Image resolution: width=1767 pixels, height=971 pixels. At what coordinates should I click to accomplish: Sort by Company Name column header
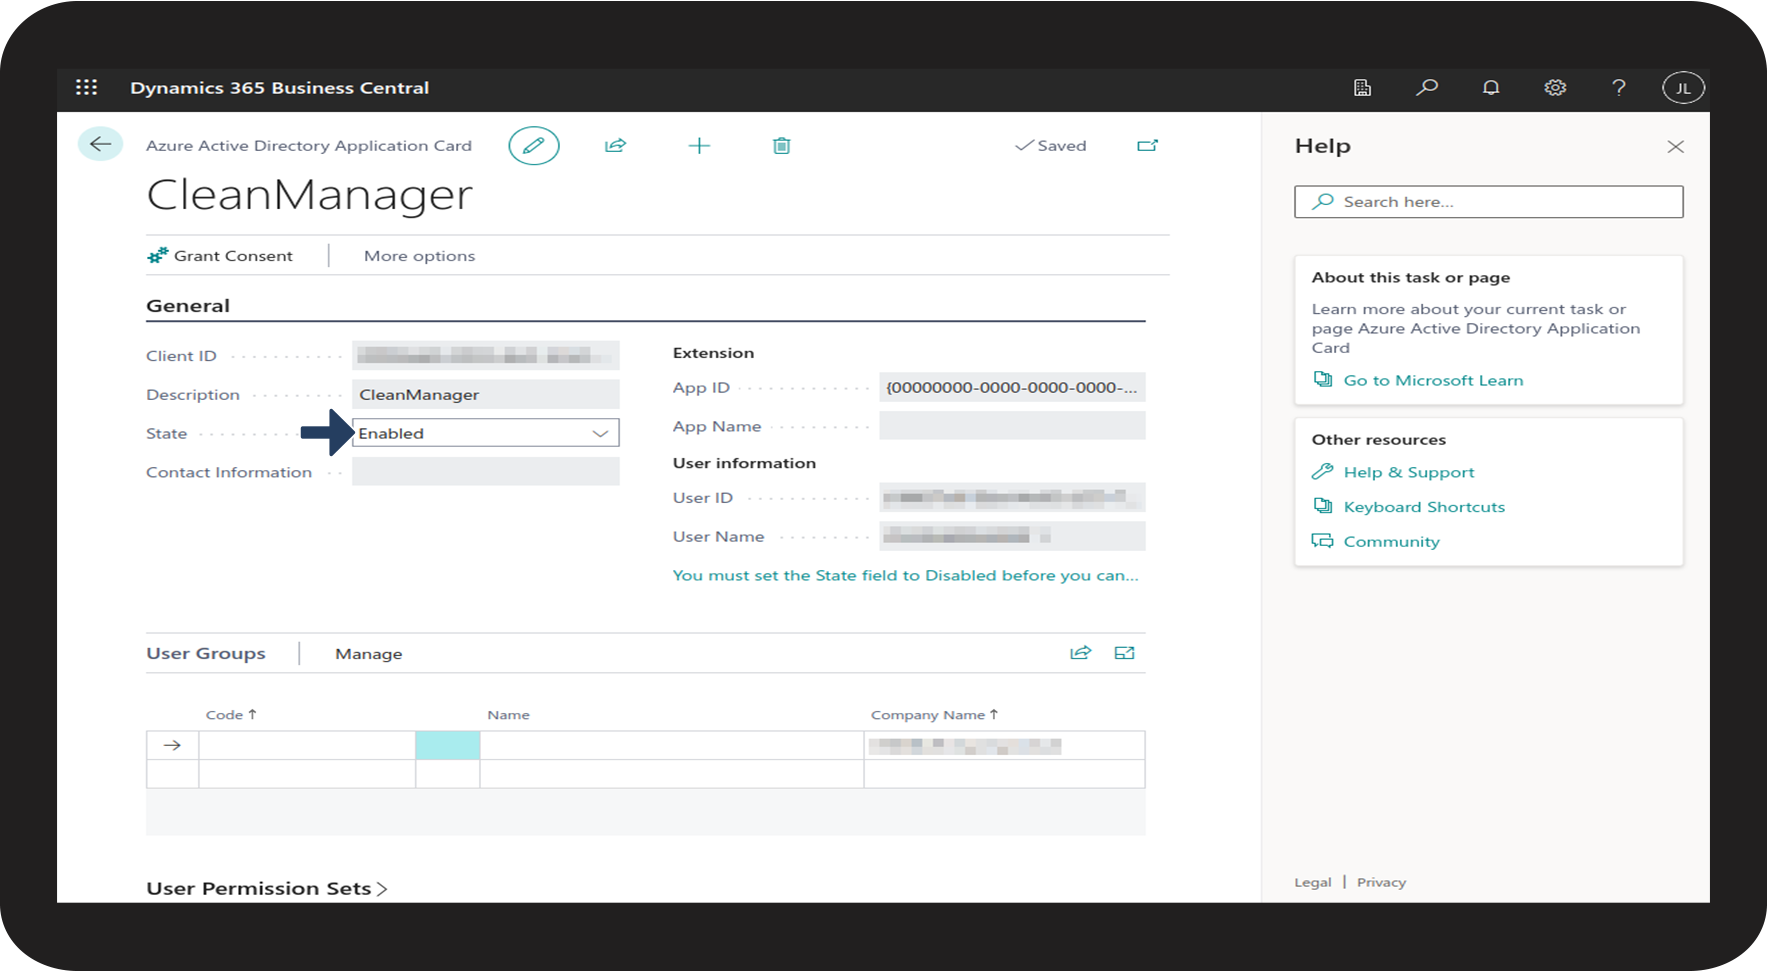(934, 714)
